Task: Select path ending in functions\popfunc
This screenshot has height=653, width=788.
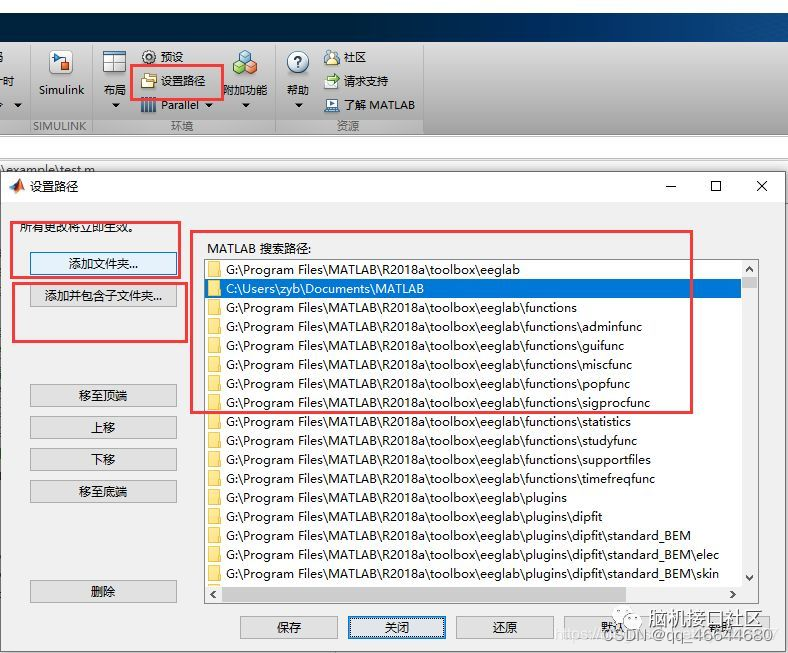Action: click(473, 384)
